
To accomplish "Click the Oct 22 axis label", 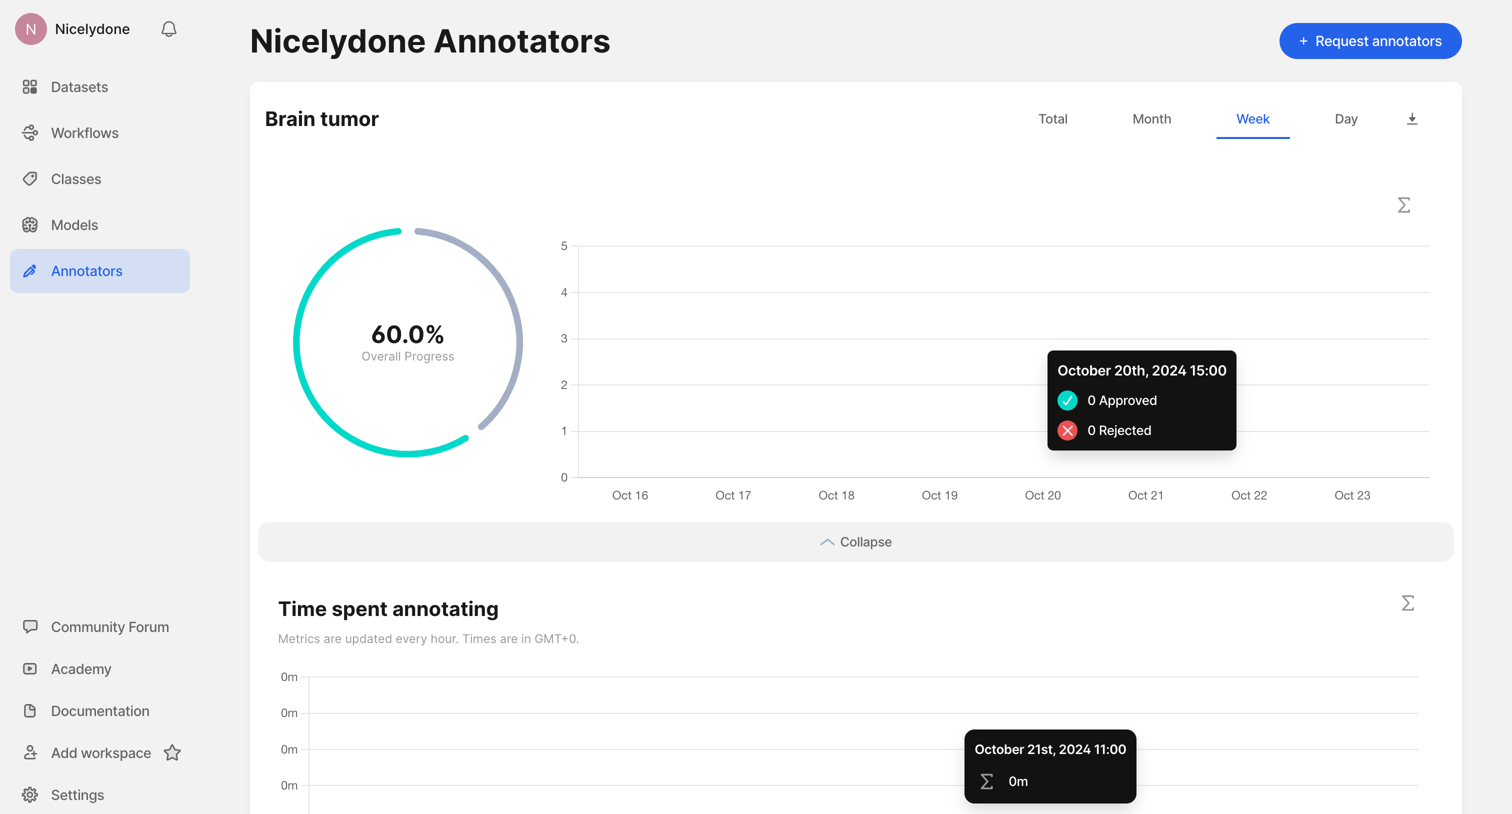I will coord(1249,495).
